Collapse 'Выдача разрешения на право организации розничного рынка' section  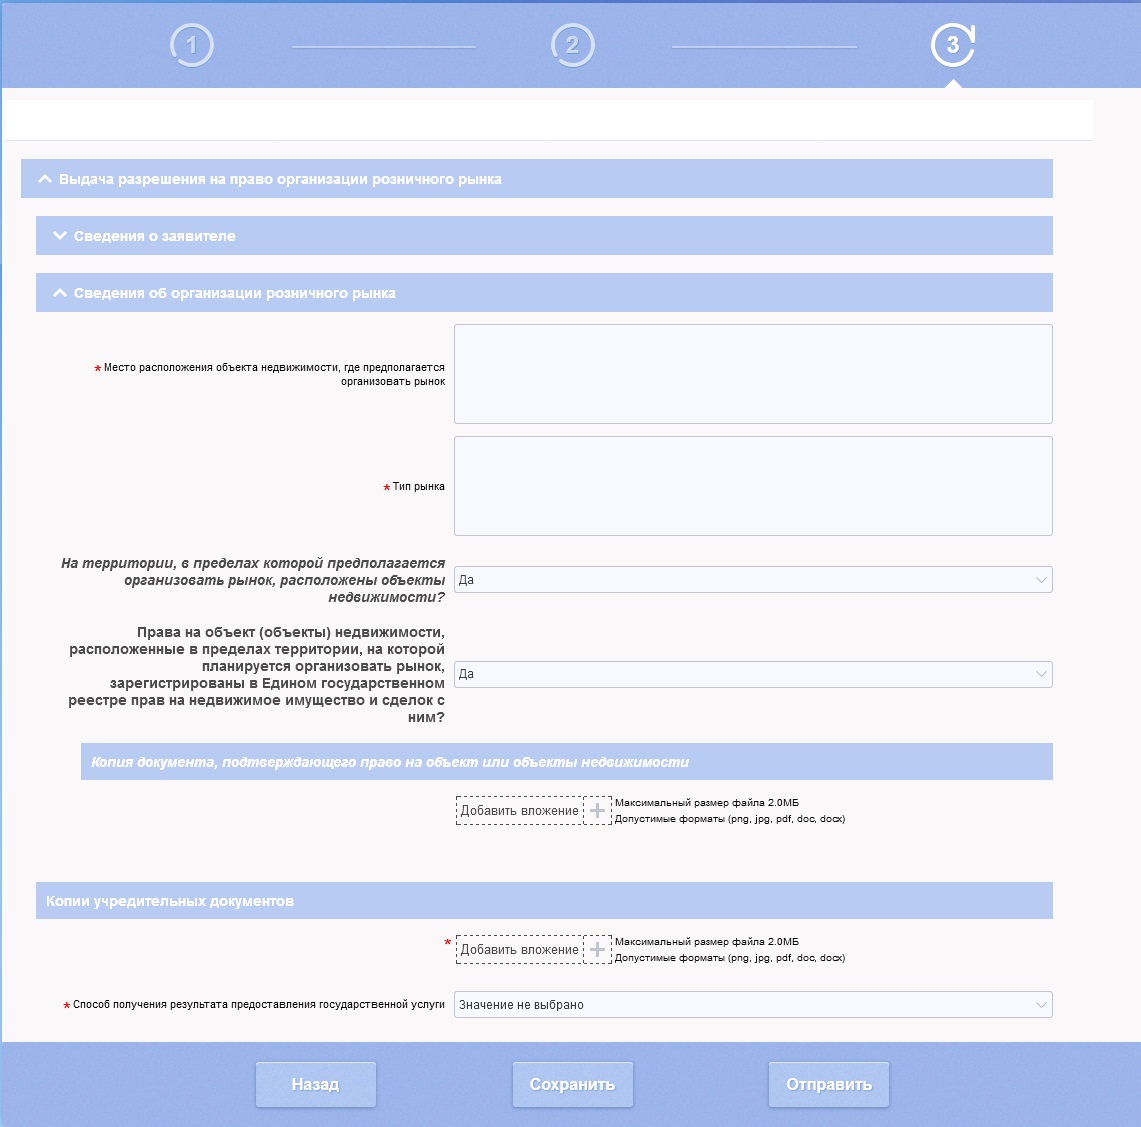pyautogui.click(x=44, y=179)
